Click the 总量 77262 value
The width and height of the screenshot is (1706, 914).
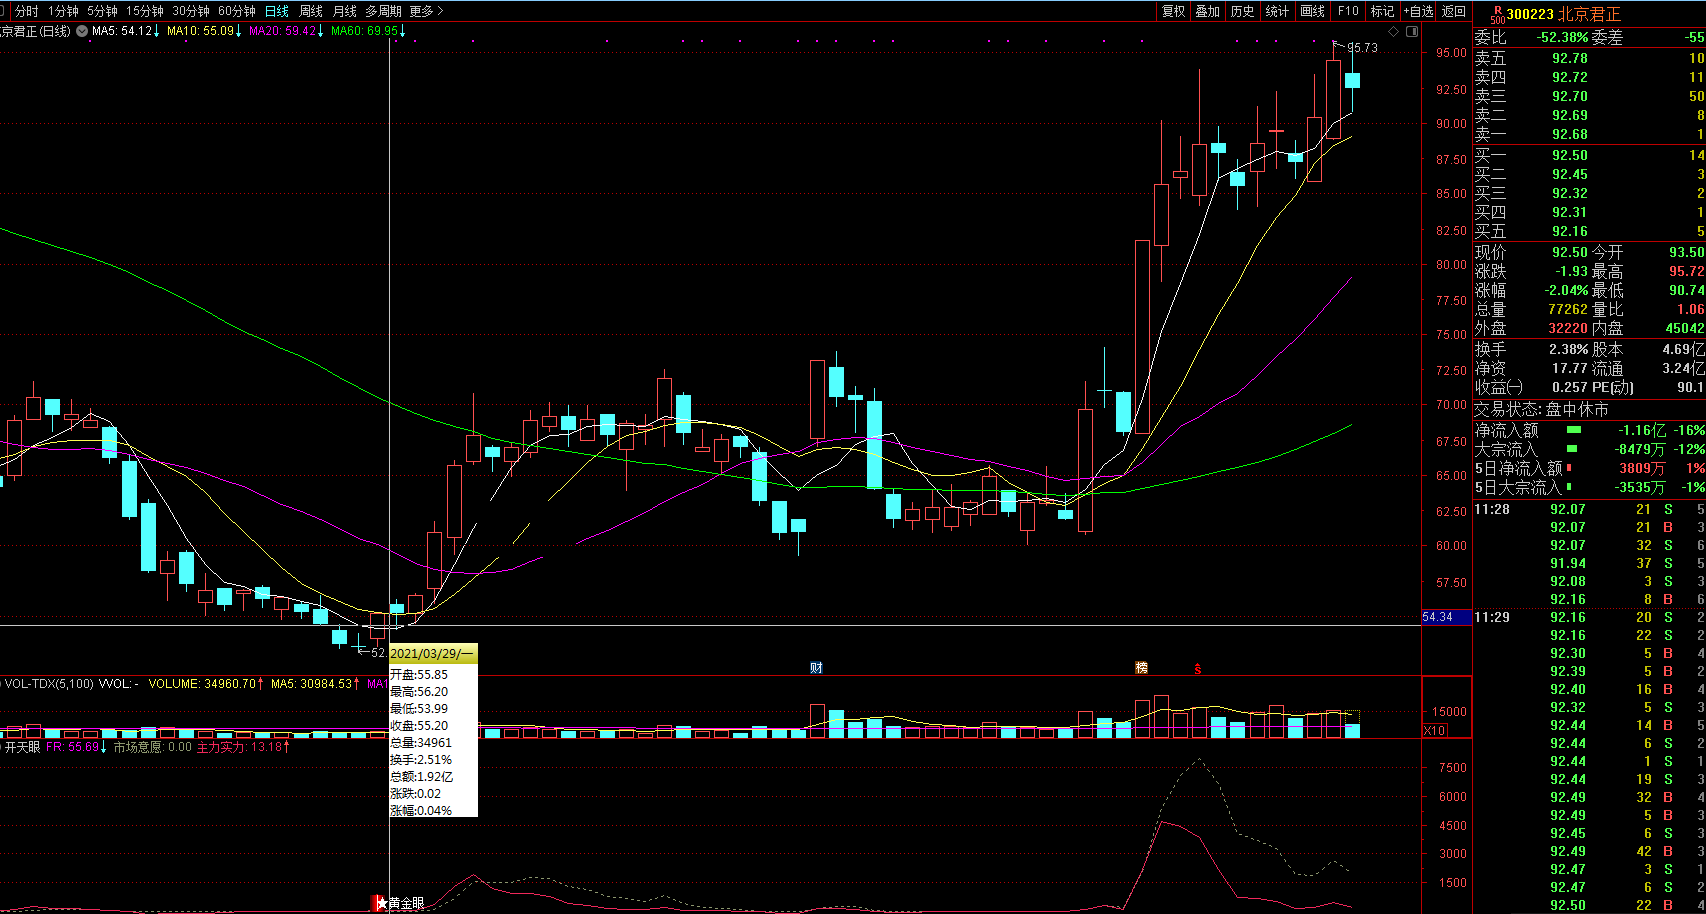pos(1569,309)
